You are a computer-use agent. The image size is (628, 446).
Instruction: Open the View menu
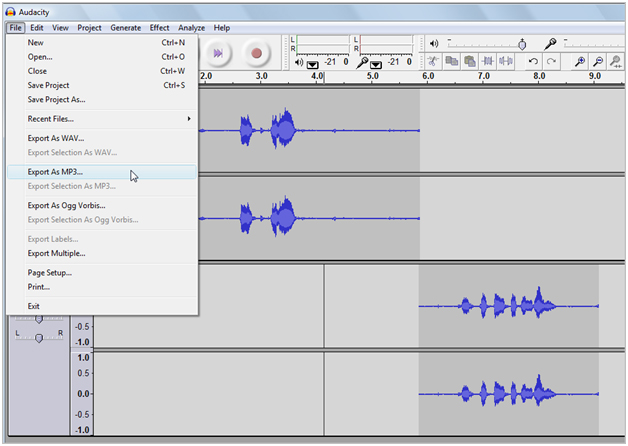tap(60, 28)
